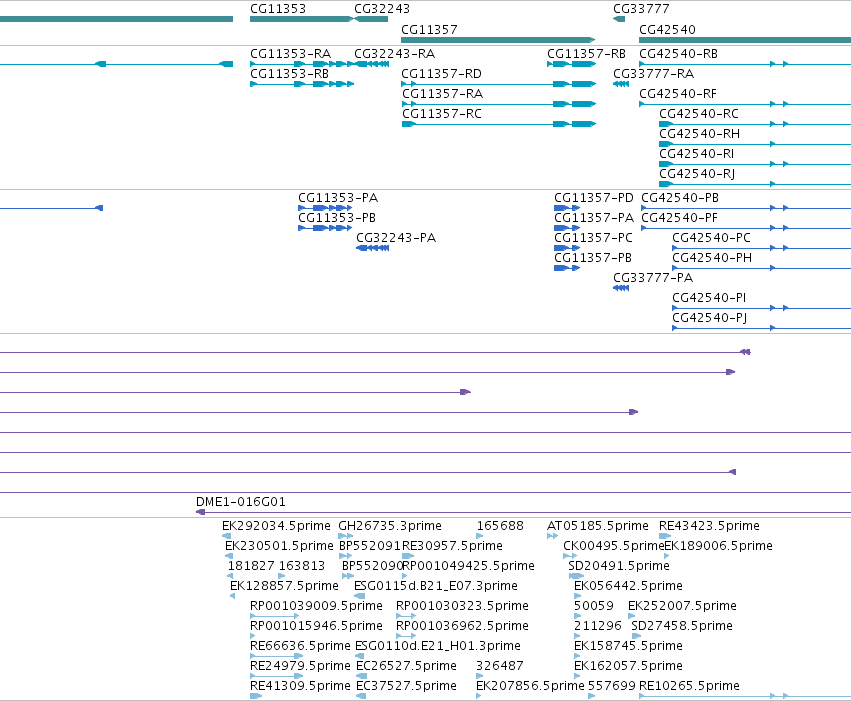Click the CG32243 gene label
The width and height of the screenshot is (851, 701).
pos(382,9)
